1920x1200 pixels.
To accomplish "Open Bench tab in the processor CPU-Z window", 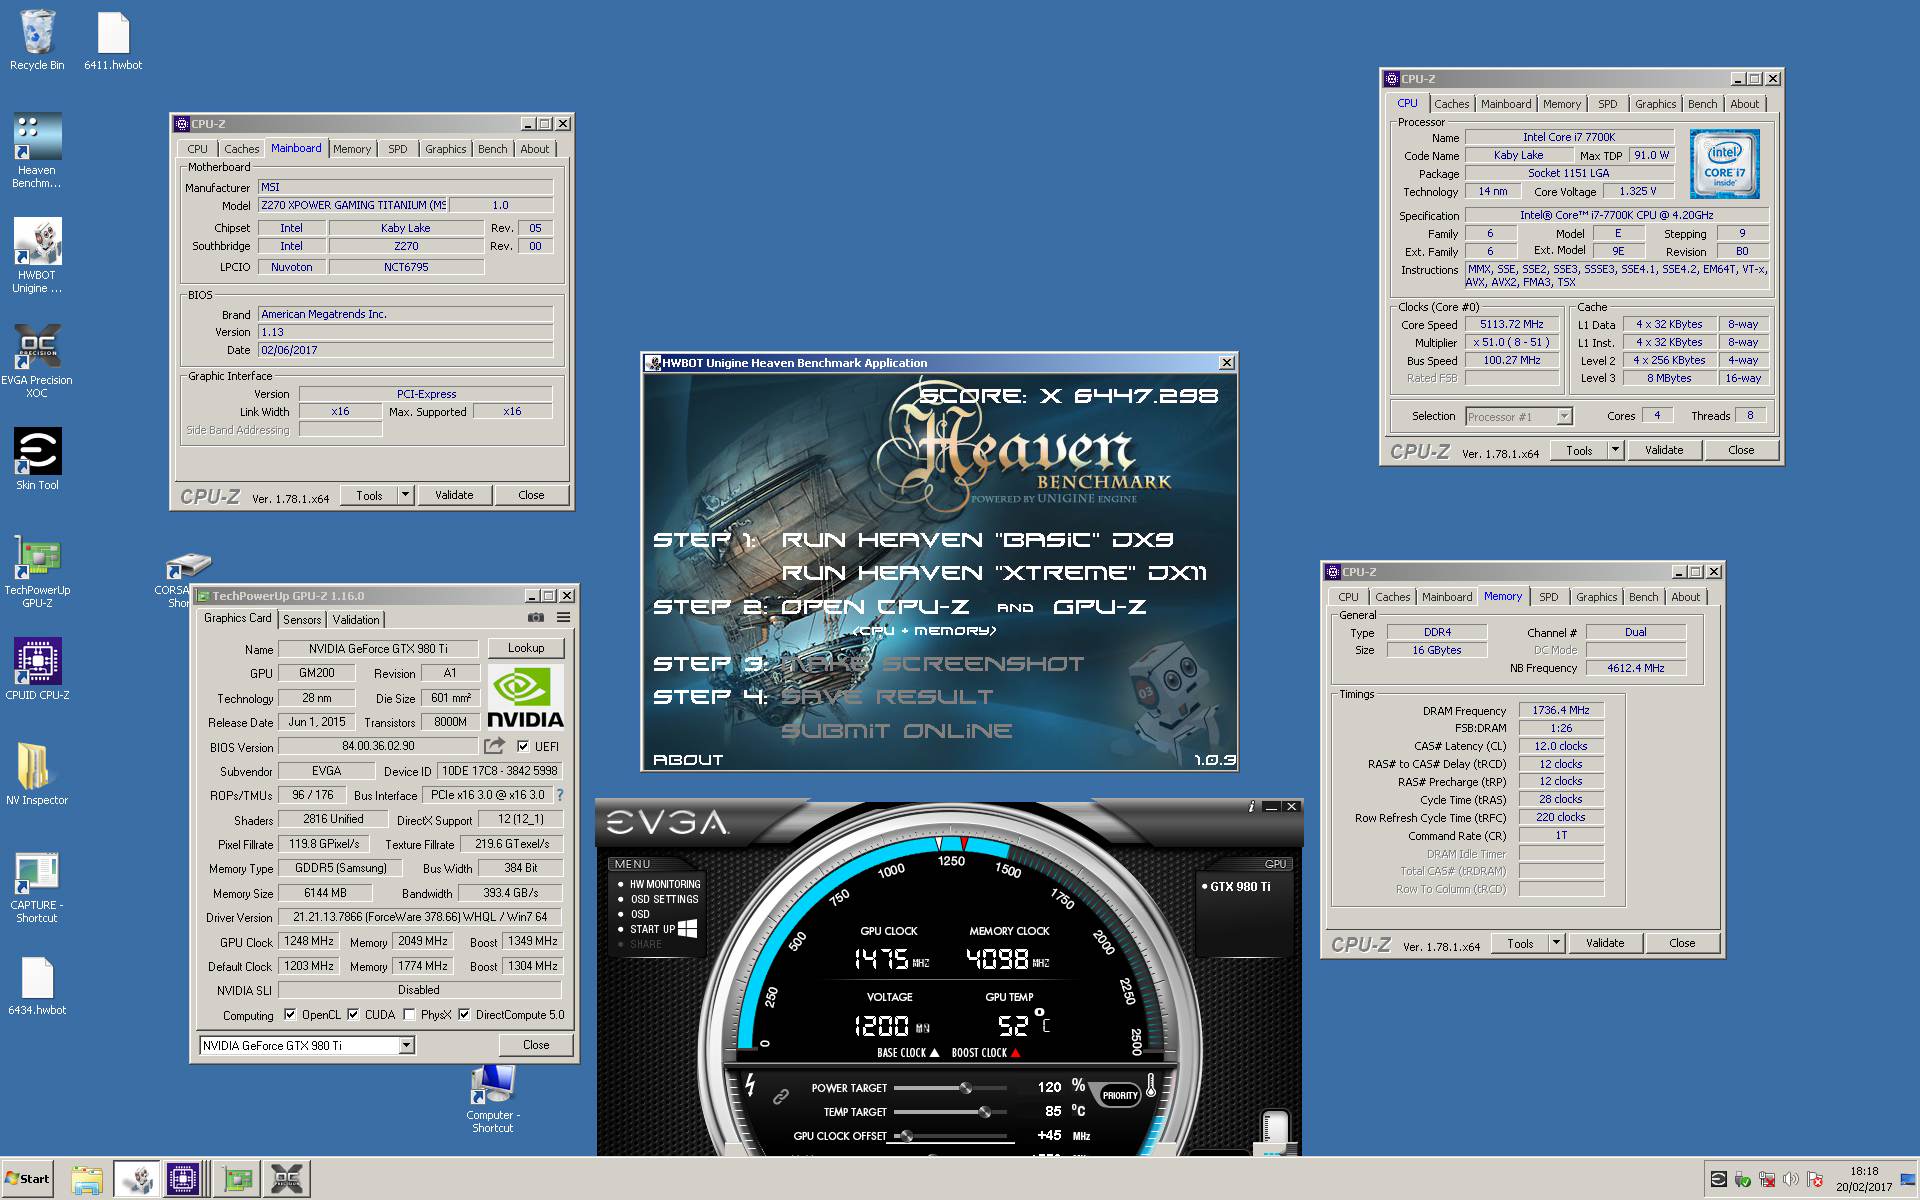I will [1702, 104].
